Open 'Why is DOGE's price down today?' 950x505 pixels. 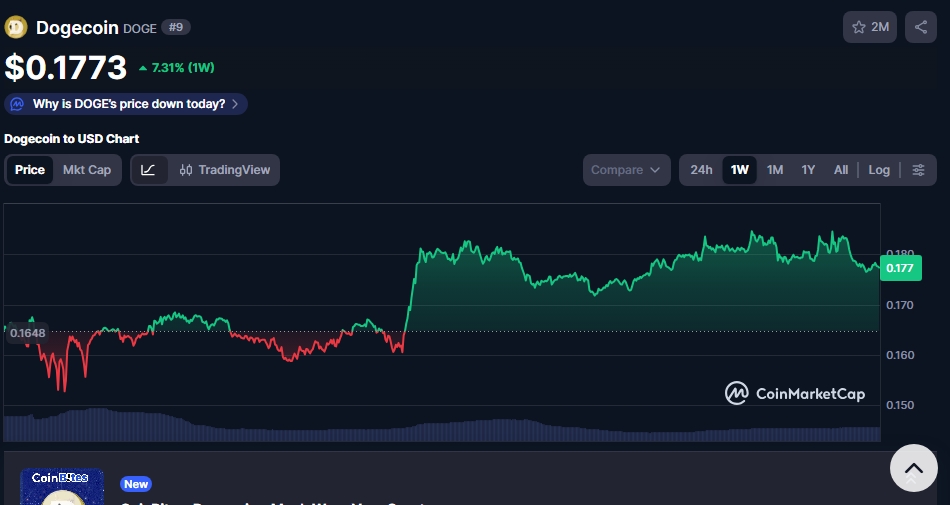click(126, 104)
